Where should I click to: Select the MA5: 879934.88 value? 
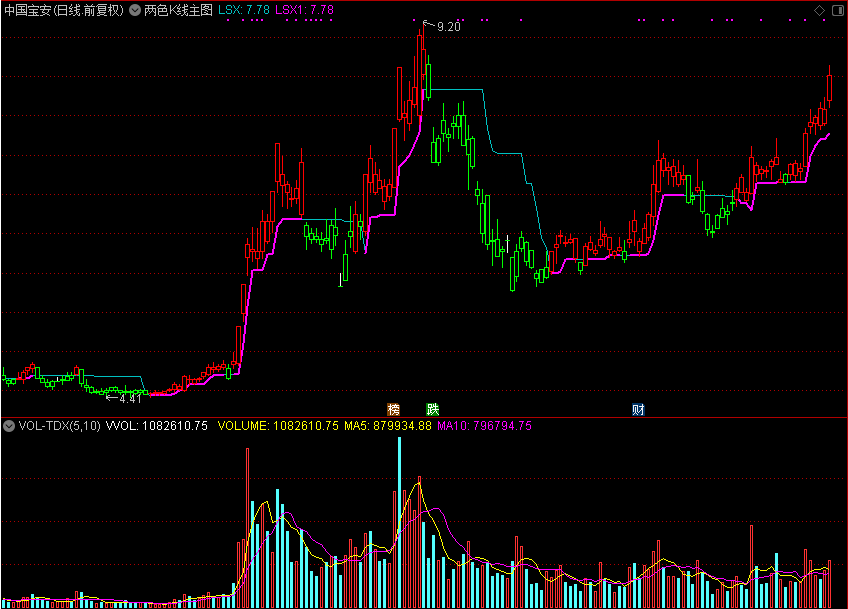pos(388,426)
